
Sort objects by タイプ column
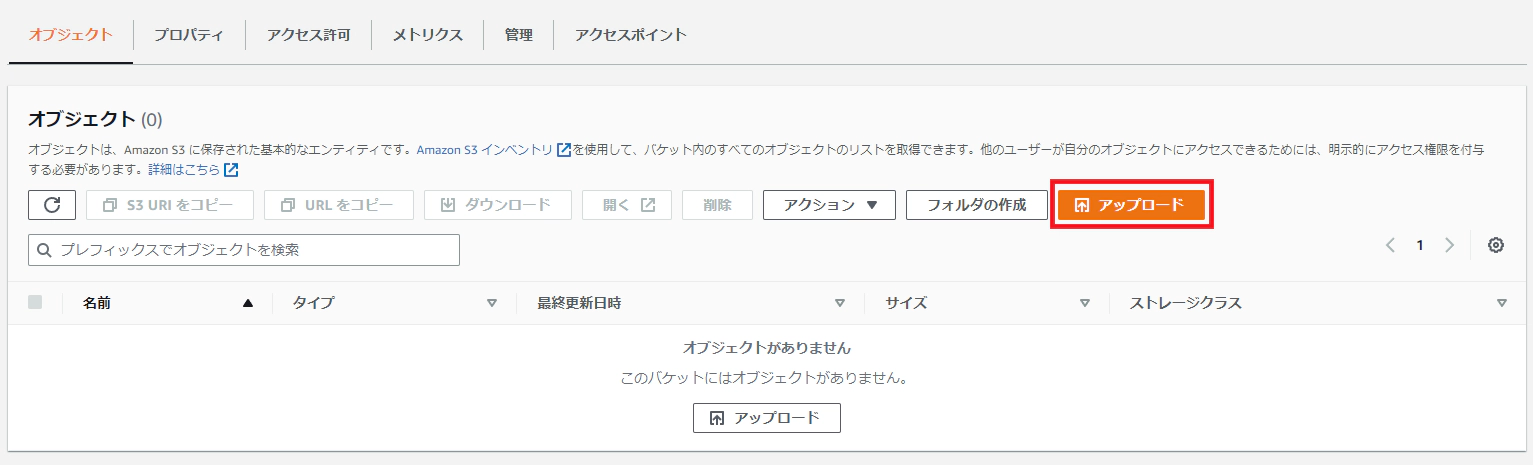pyautogui.click(x=491, y=303)
